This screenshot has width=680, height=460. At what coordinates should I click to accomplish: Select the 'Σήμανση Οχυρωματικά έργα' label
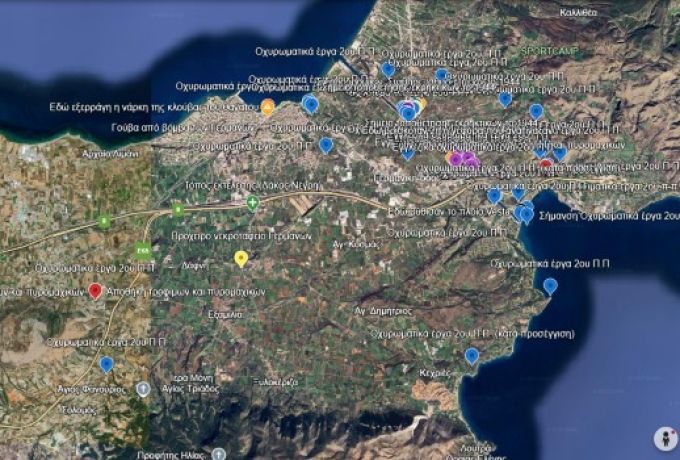coord(609,216)
